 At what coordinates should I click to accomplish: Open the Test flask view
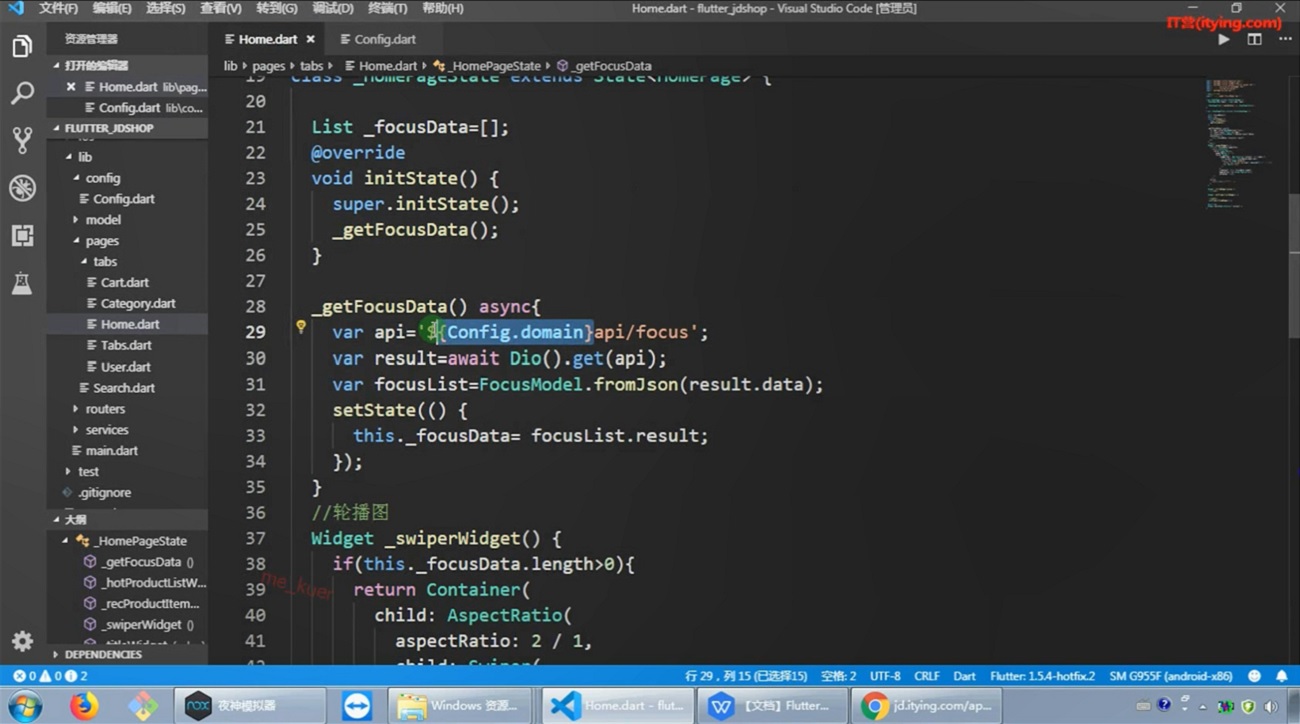[x=22, y=283]
